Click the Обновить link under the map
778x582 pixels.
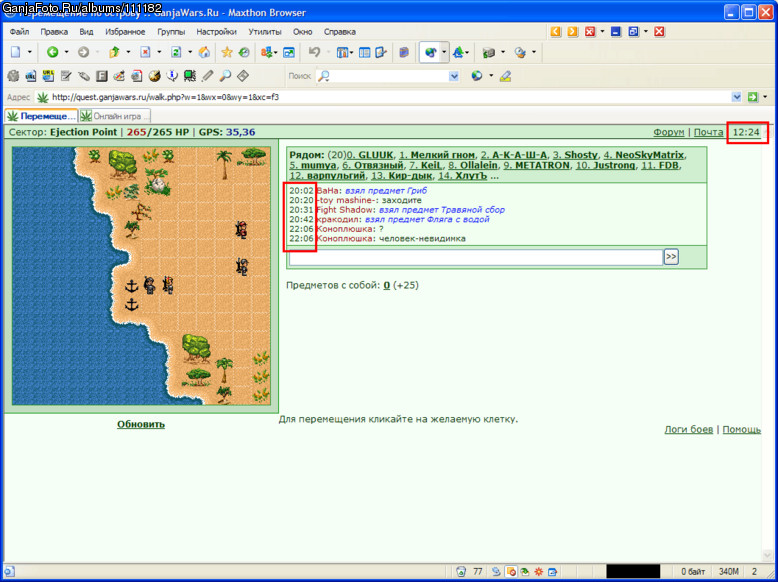coord(141,424)
